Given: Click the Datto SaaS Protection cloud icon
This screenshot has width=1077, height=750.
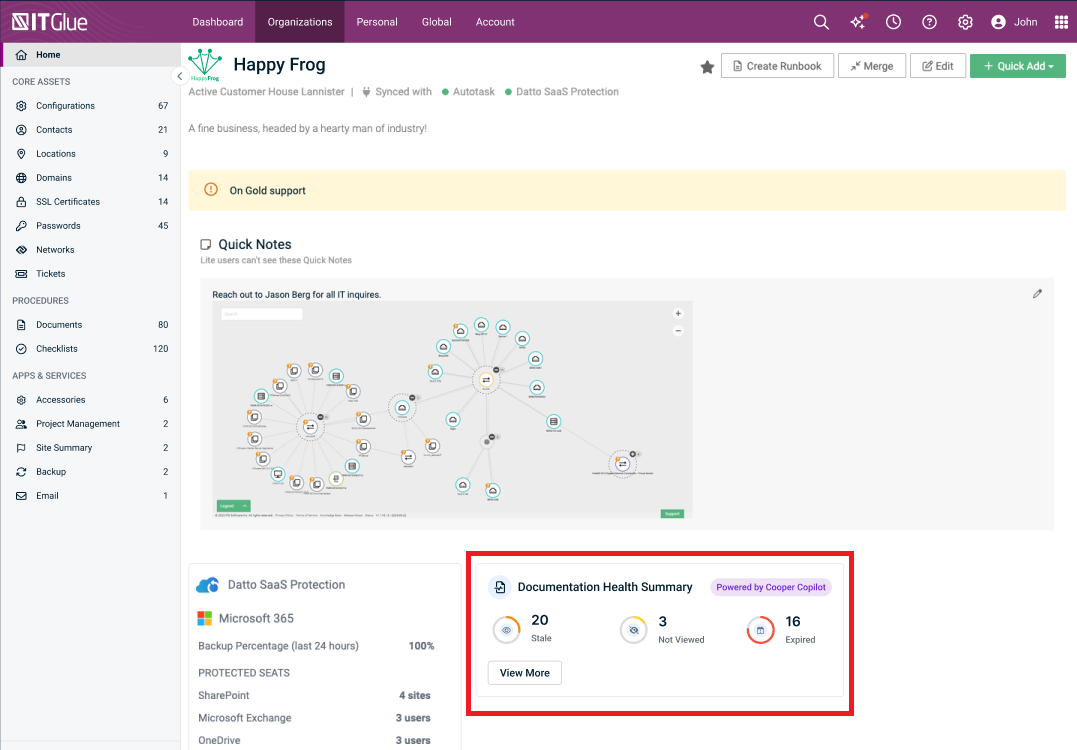Looking at the screenshot, I should (x=207, y=585).
